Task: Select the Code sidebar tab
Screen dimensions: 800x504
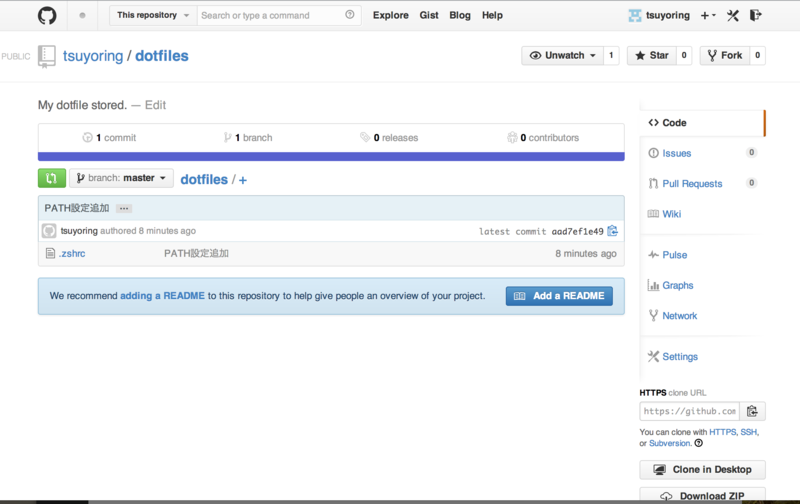Action: pyautogui.click(x=702, y=123)
